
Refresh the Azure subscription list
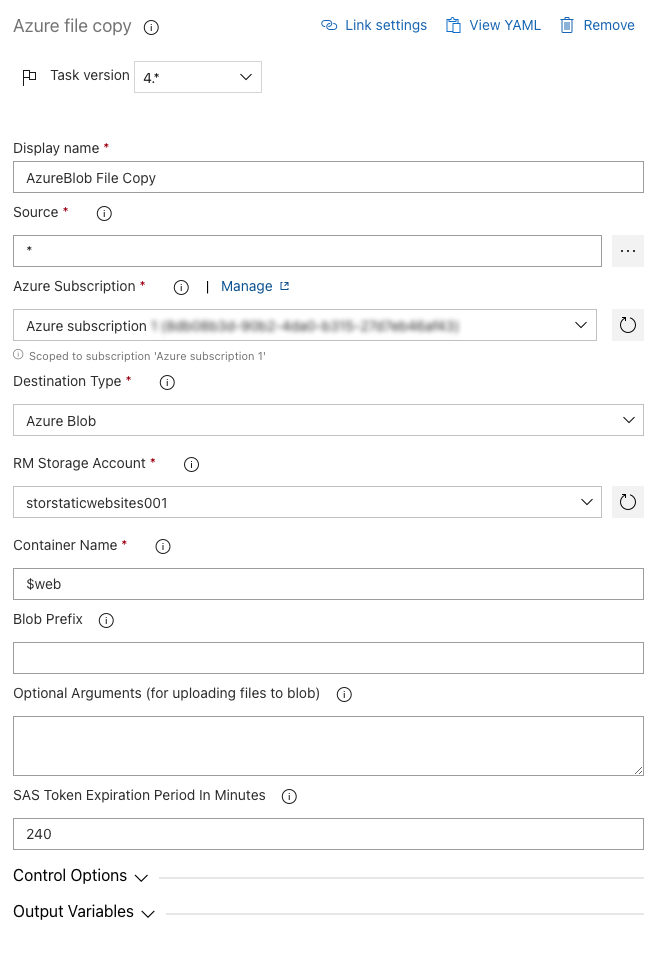click(x=627, y=325)
